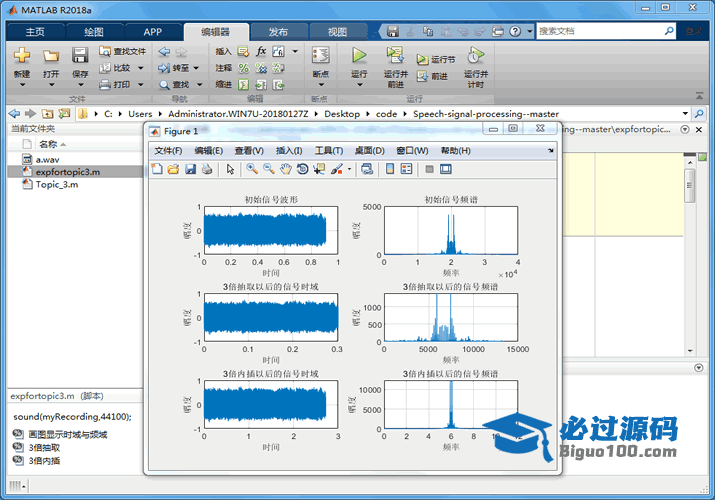
Task: Click the breakpoints (断点) icon
Action: tap(320, 56)
